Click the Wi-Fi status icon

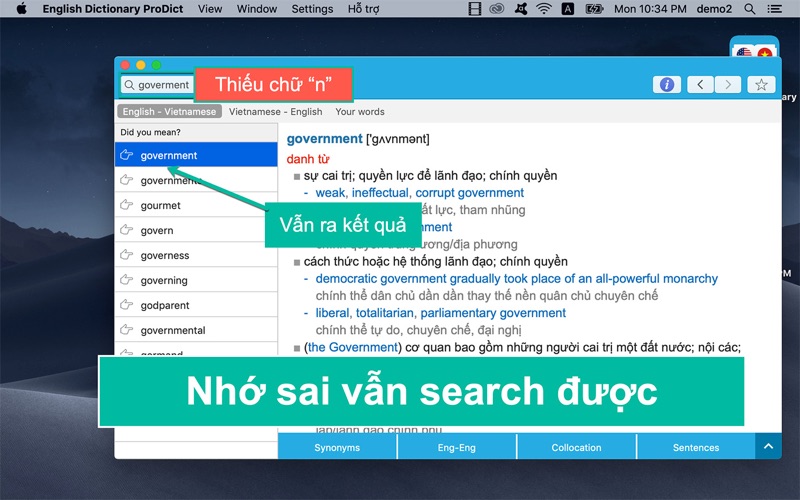click(544, 9)
